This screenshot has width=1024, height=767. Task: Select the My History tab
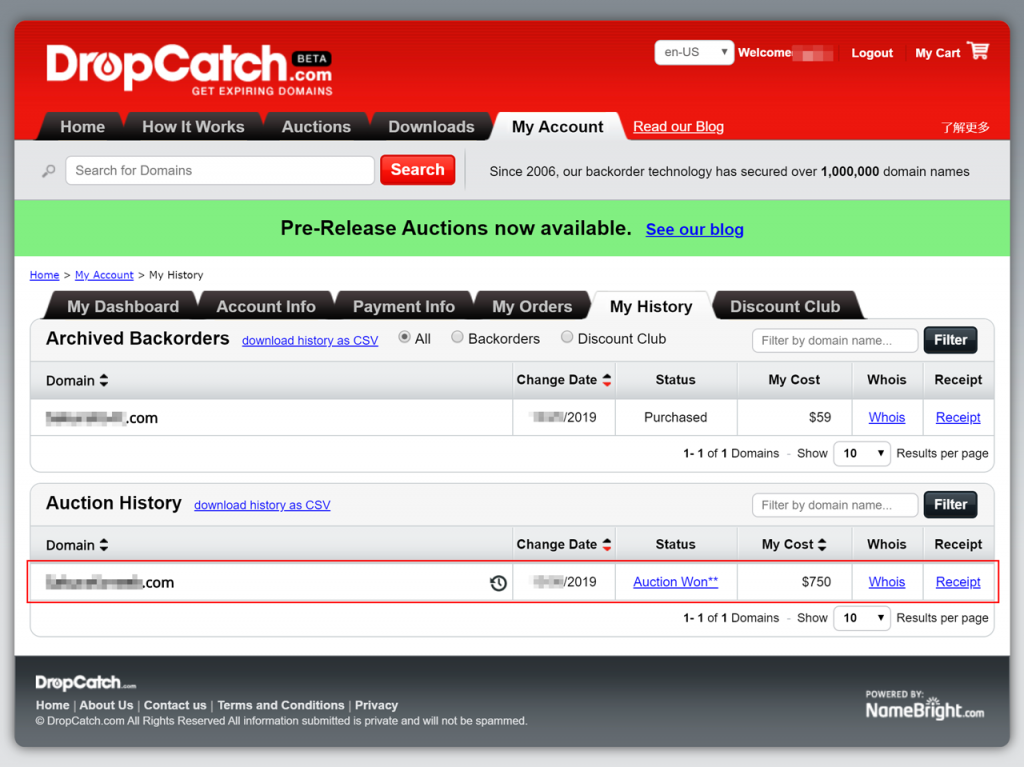click(x=651, y=306)
